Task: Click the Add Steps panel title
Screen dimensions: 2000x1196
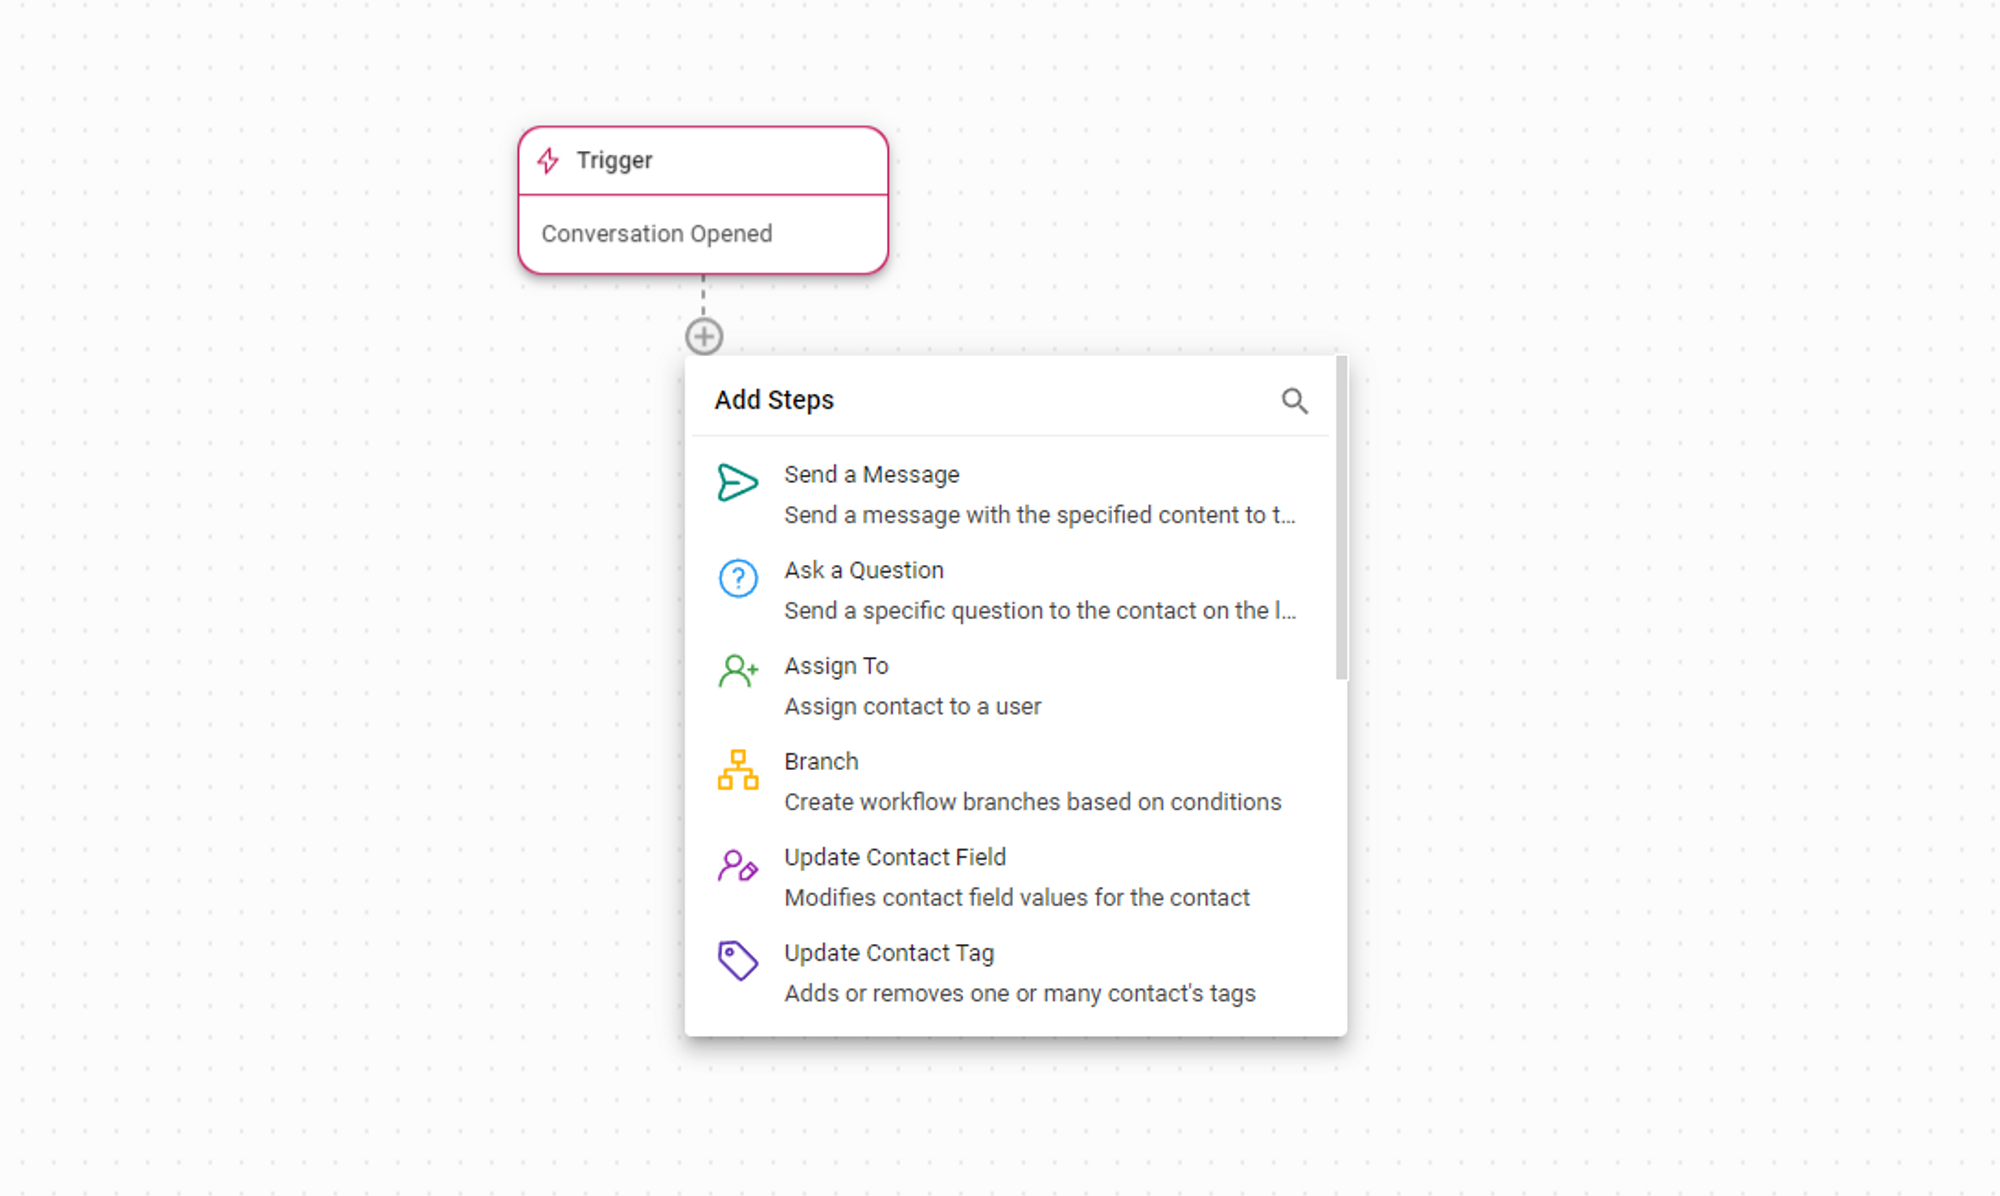Action: point(774,400)
